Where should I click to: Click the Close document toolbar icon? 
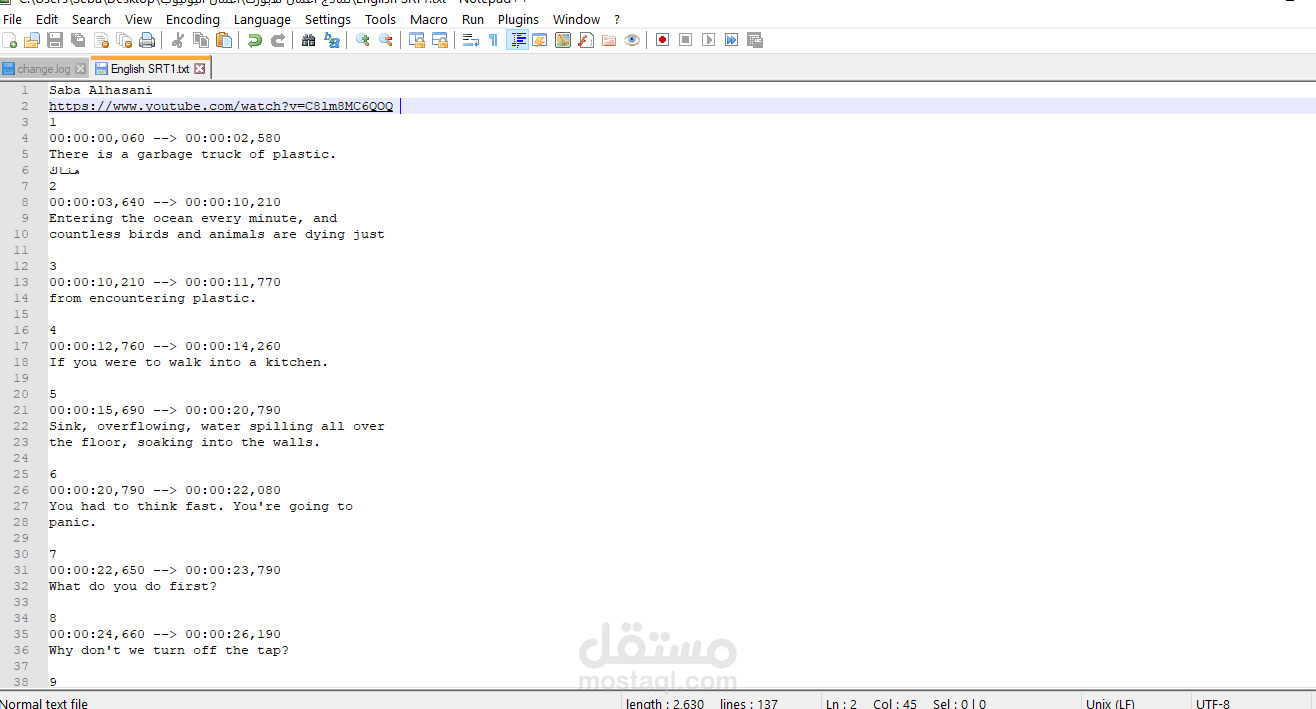click(101, 40)
